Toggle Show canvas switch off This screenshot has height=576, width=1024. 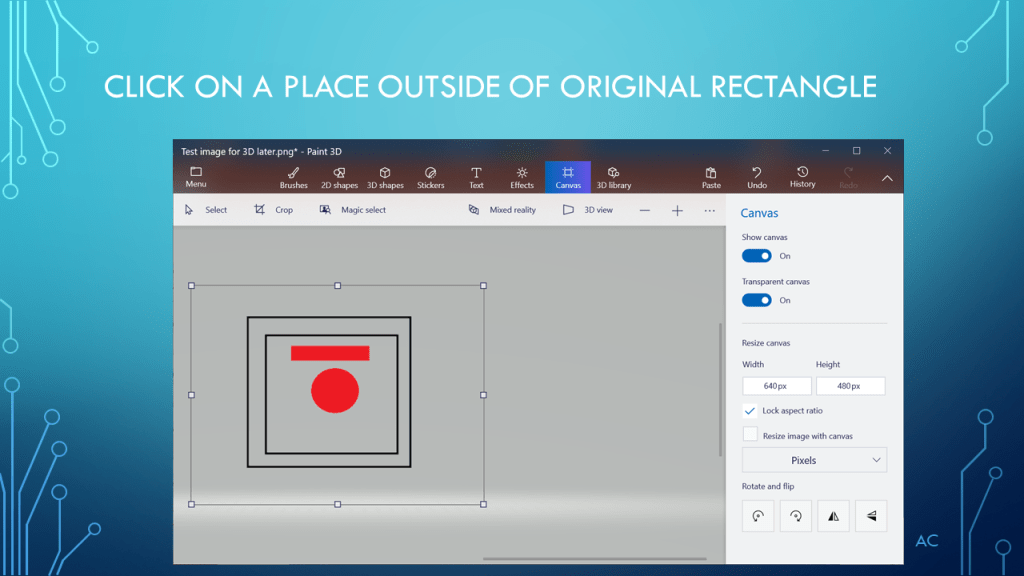click(756, 256)
